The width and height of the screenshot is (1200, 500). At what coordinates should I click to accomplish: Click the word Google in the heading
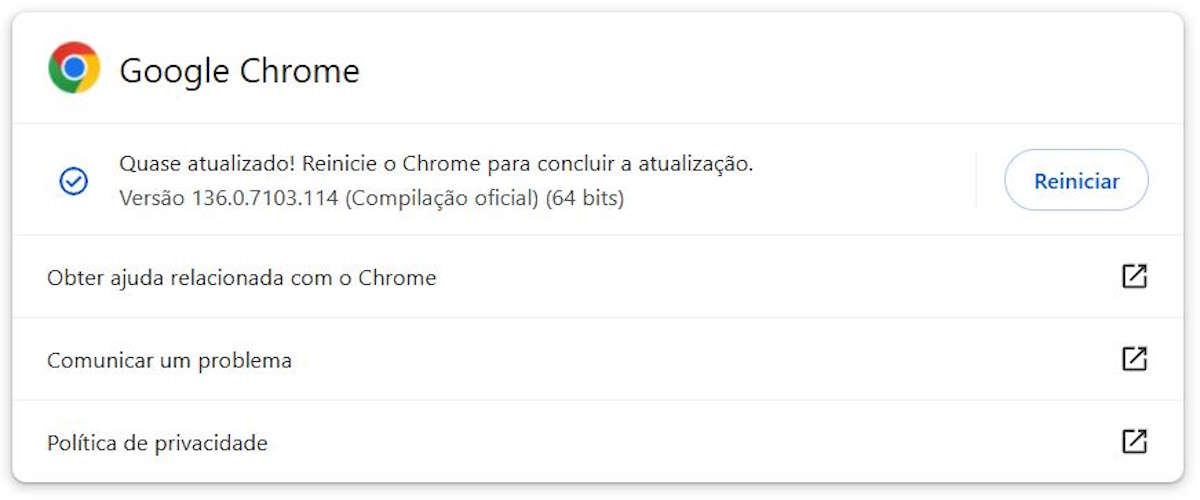click(175, 71)
